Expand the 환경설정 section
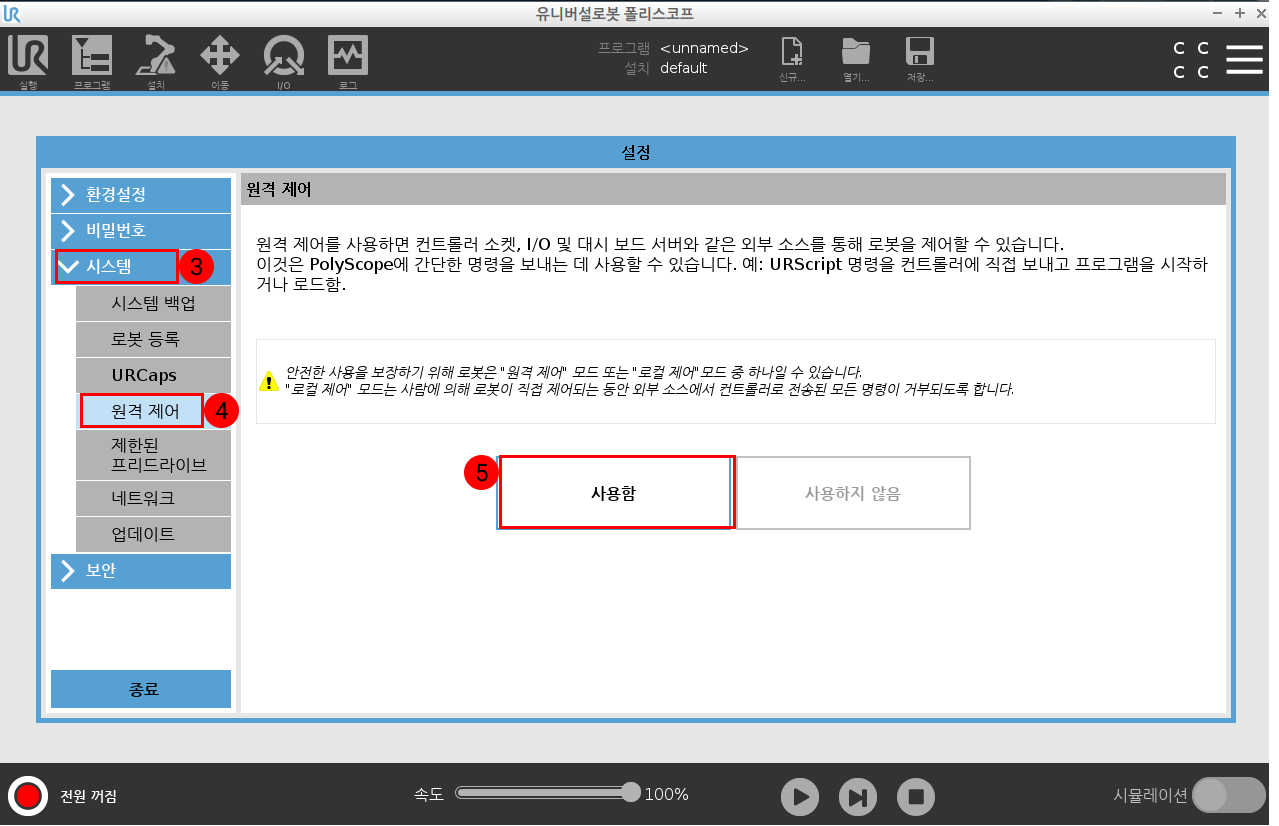Image resolution: width=1279 pixels, height=826 pixels. click(x=141, y=194)
